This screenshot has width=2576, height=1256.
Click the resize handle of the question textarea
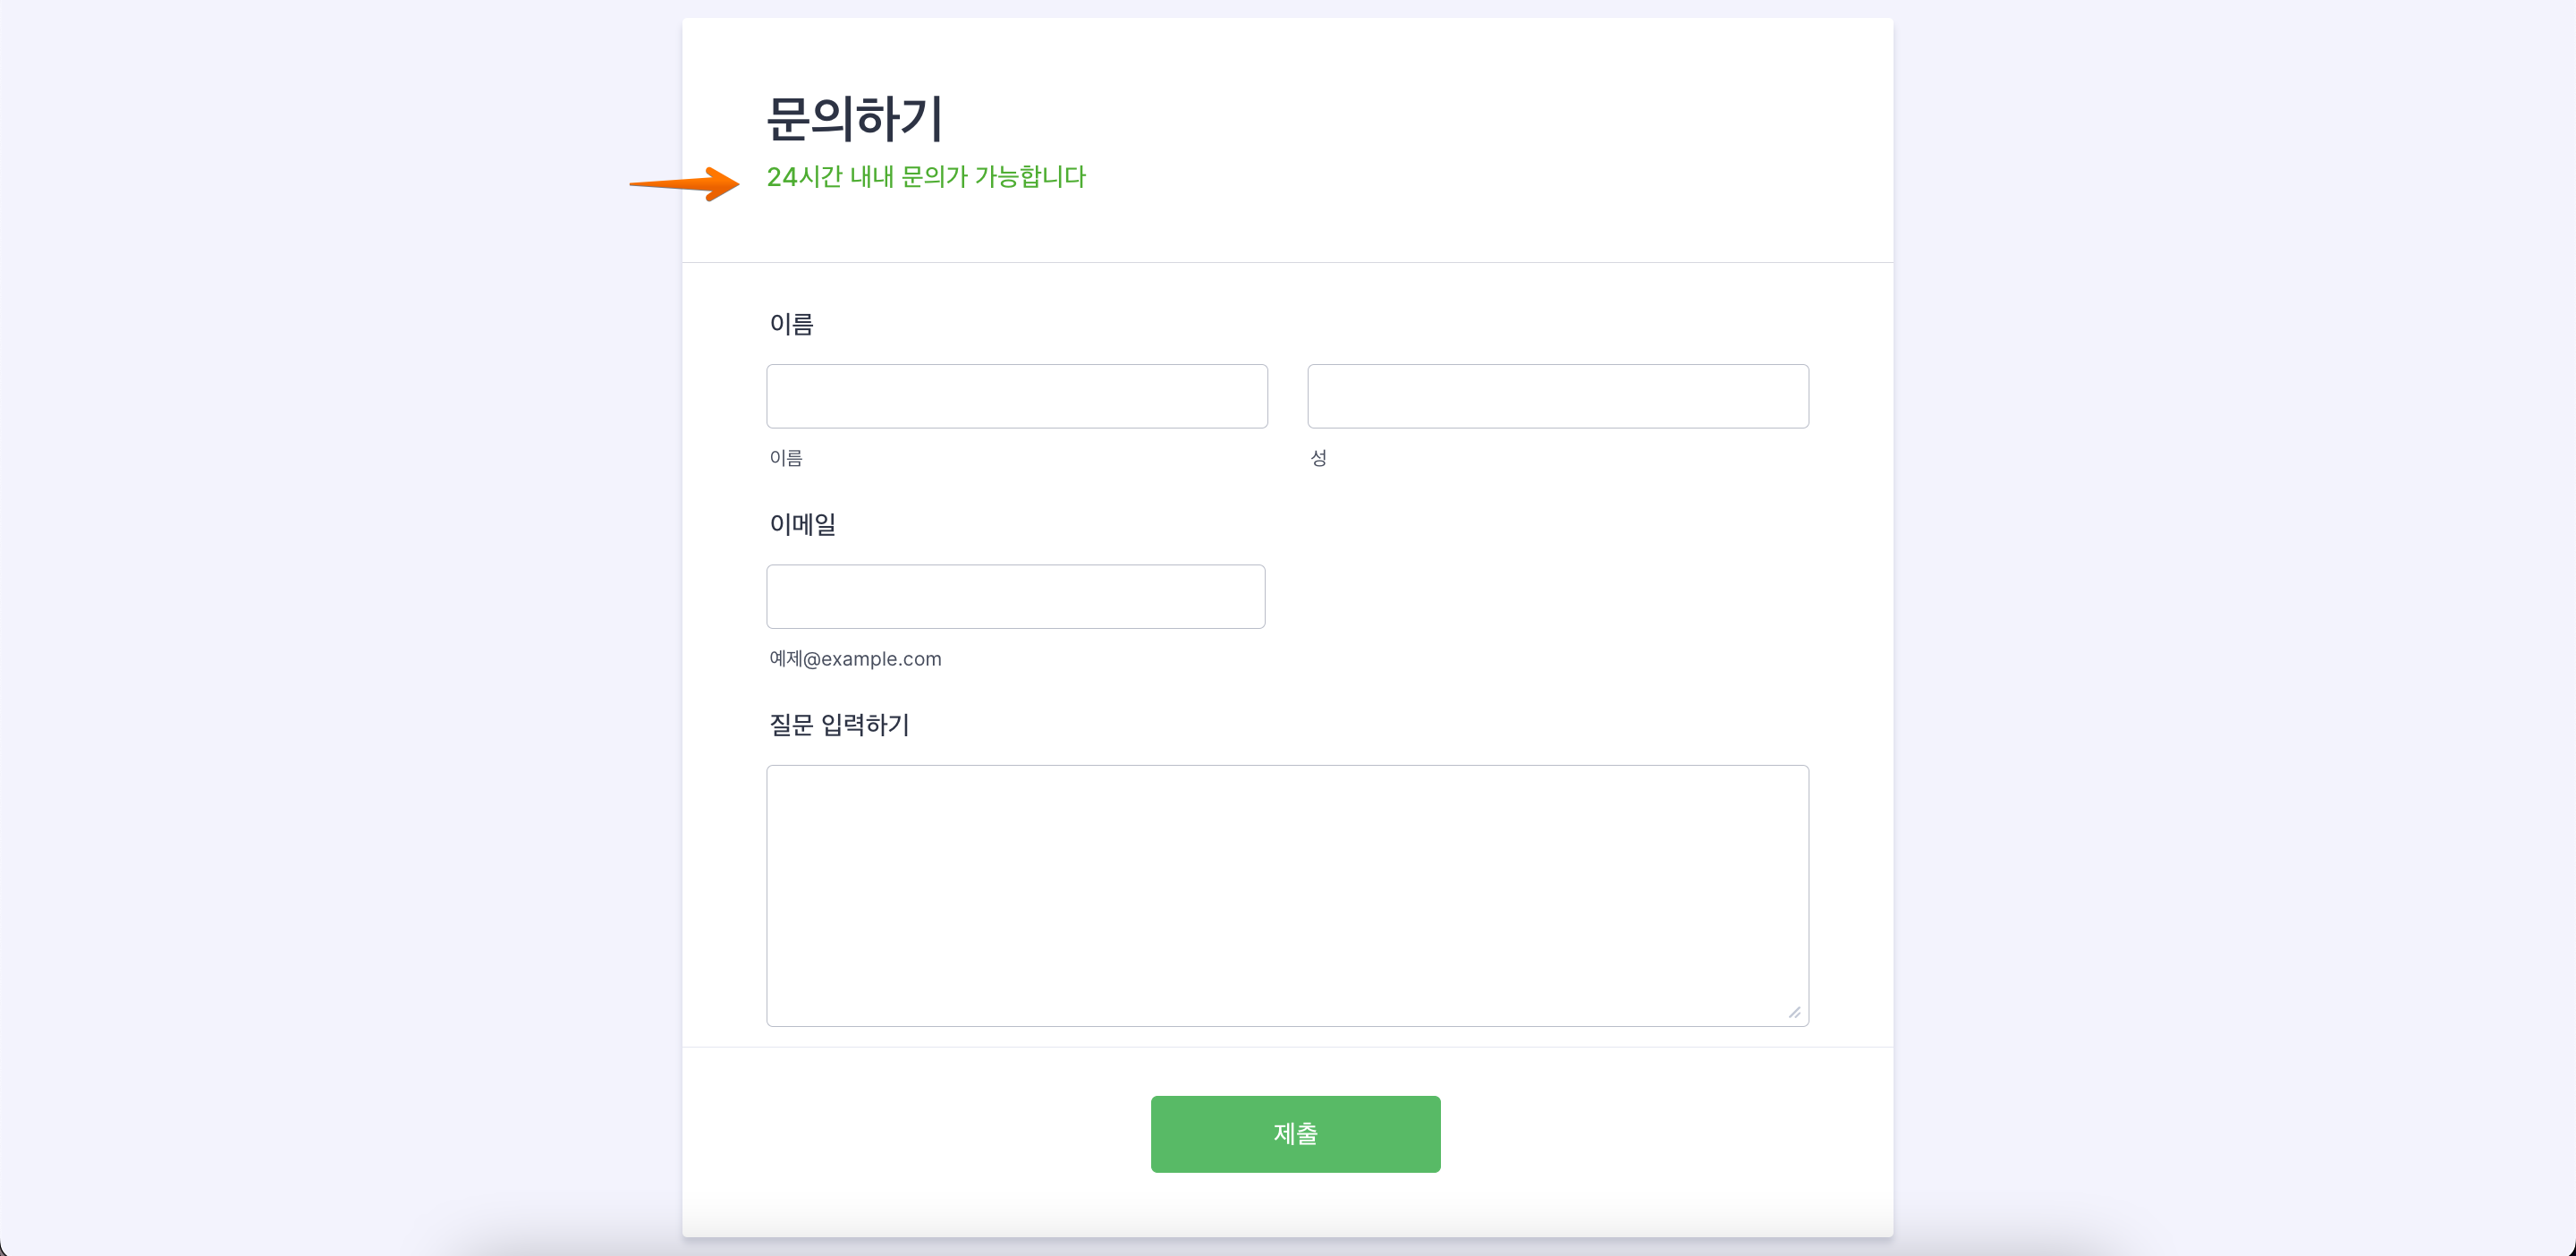pos(1795,1013)
